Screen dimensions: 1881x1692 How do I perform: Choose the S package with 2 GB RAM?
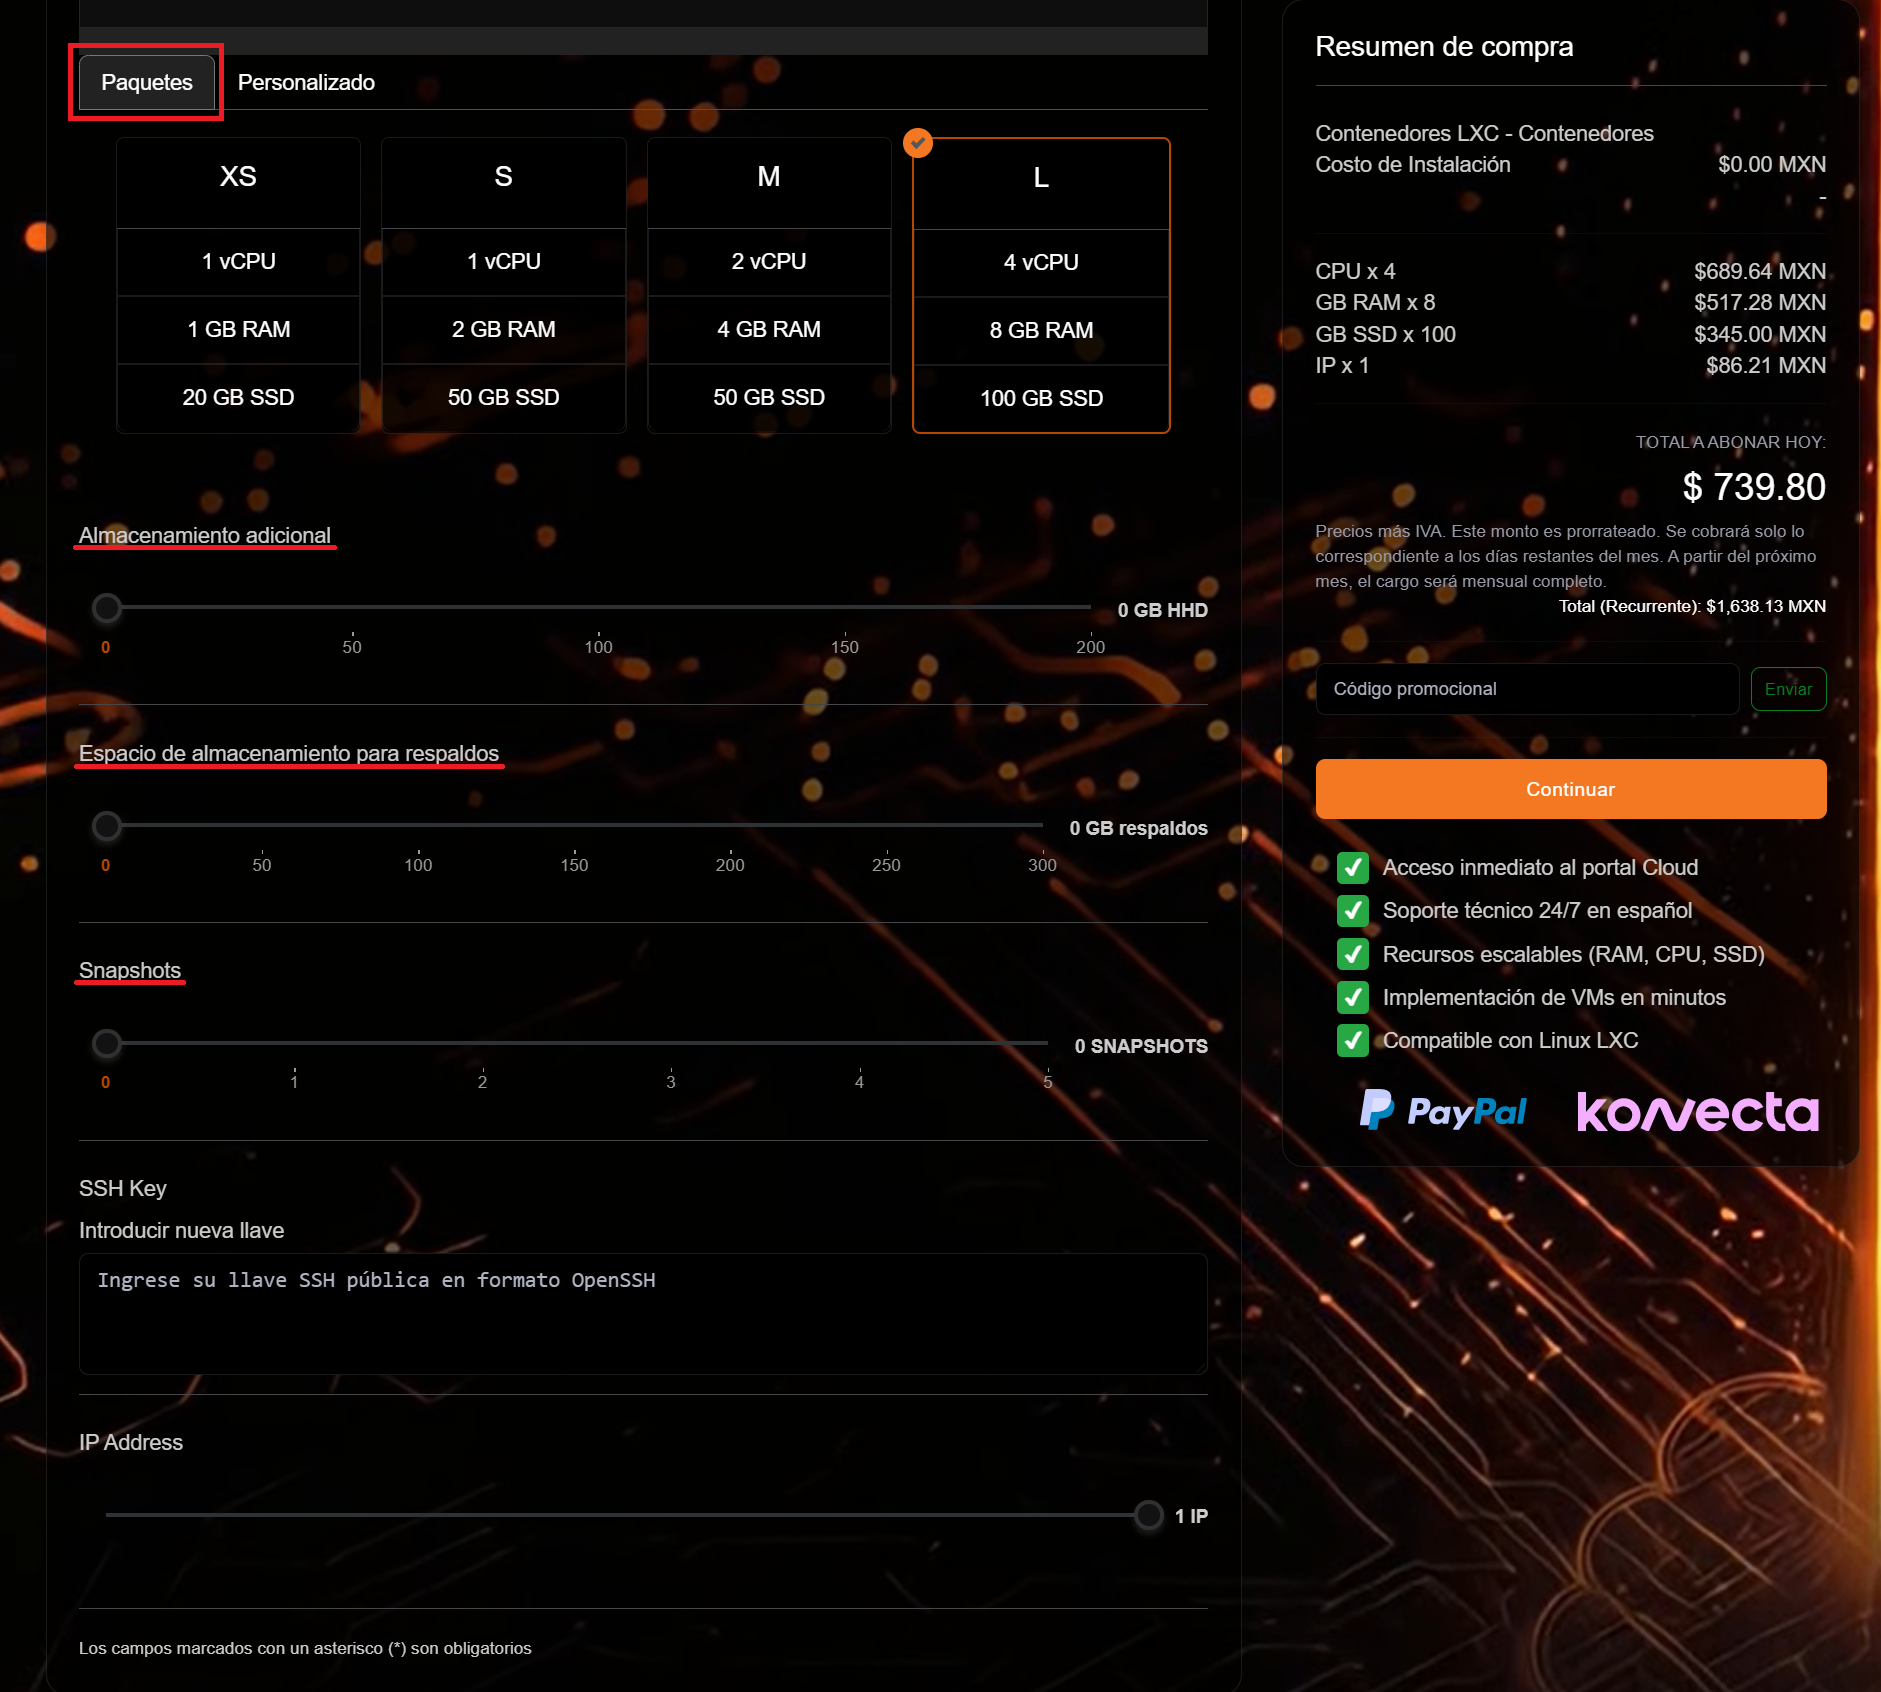503,285
